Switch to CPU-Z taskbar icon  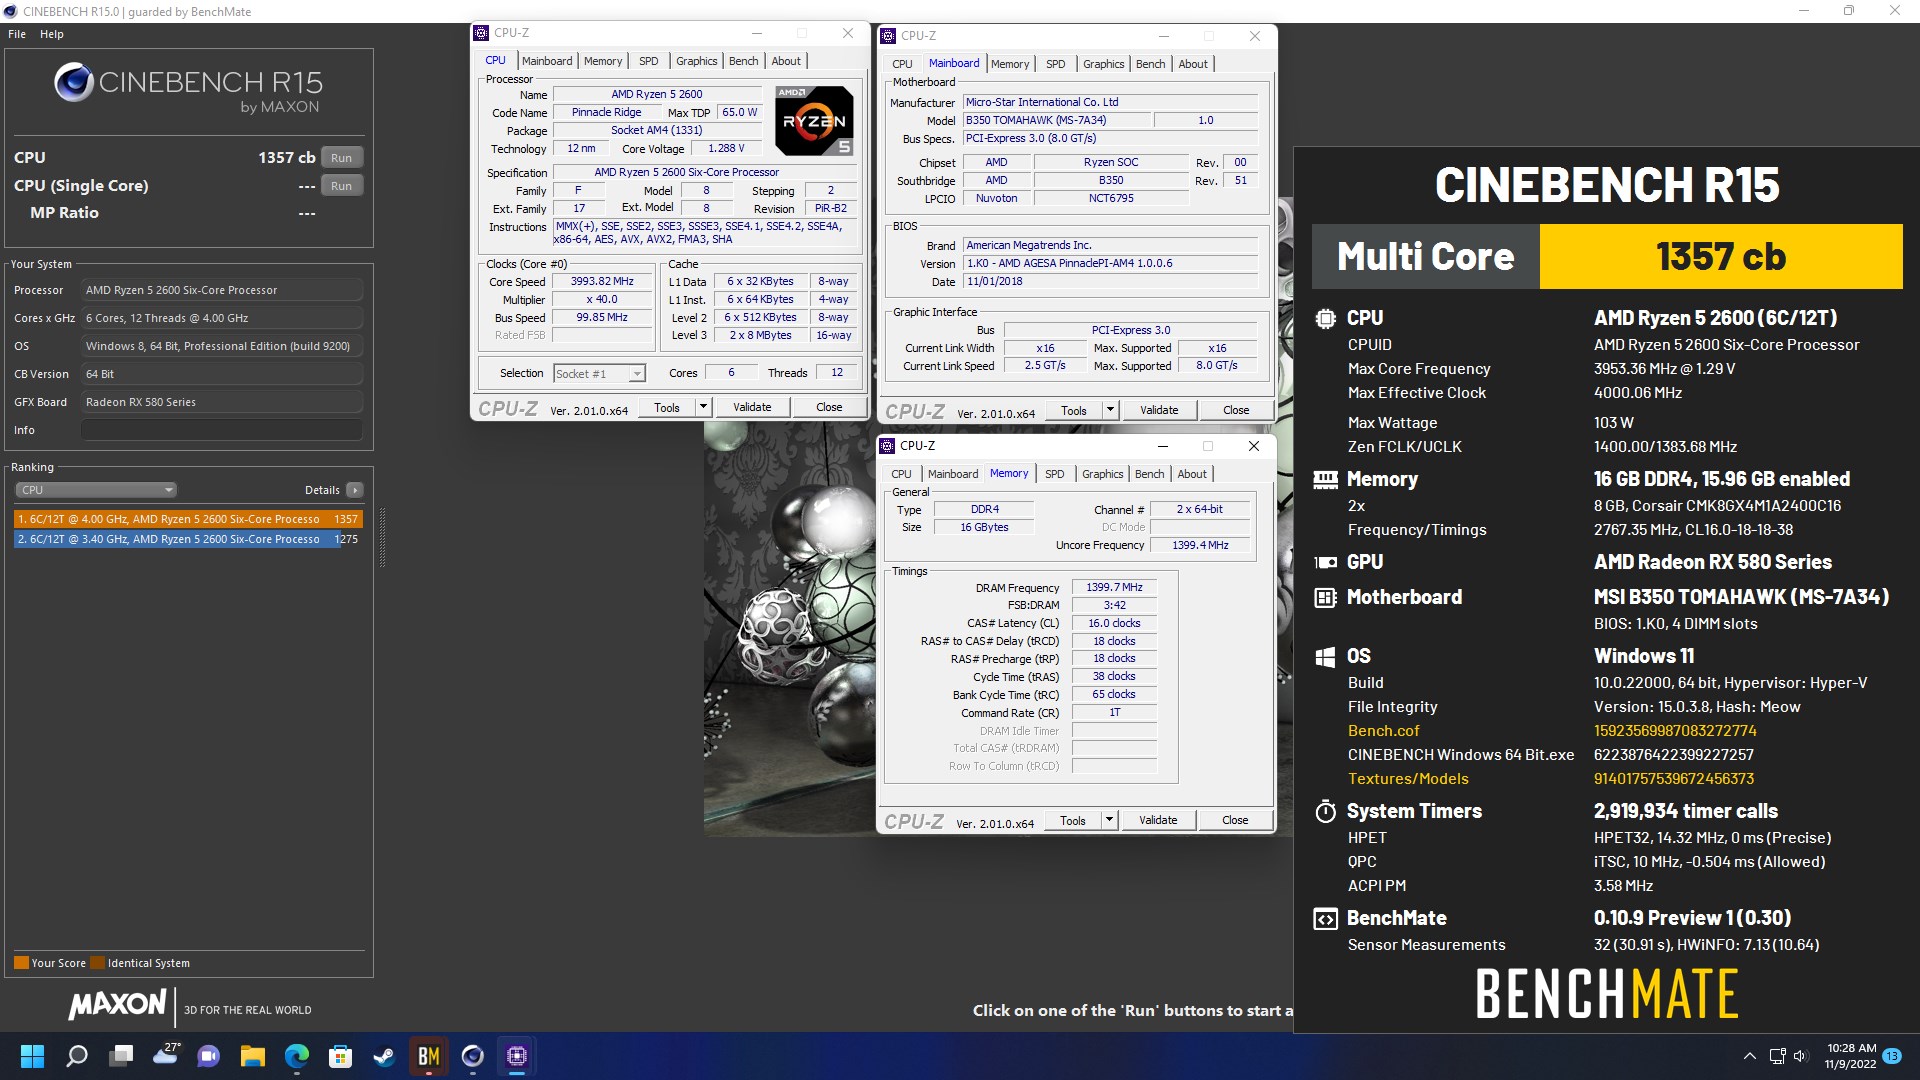pos(517,1056)
